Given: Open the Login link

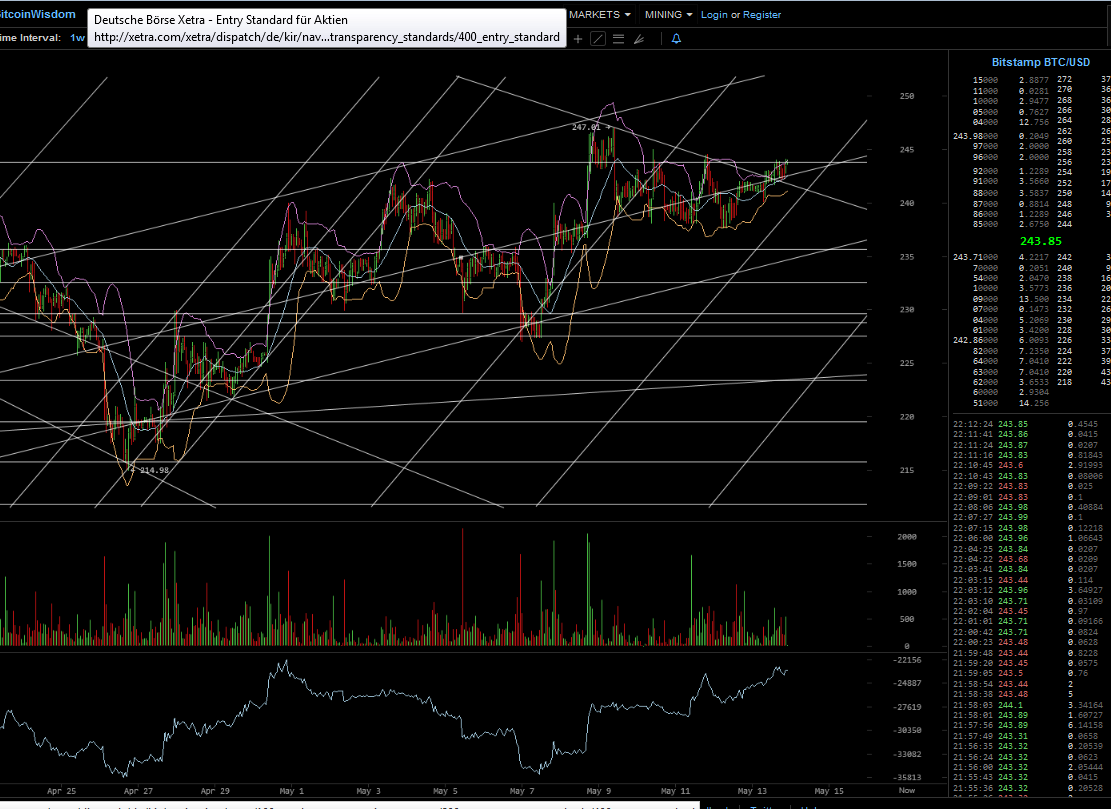Looking at the screenshot, I should click(714, 15).
